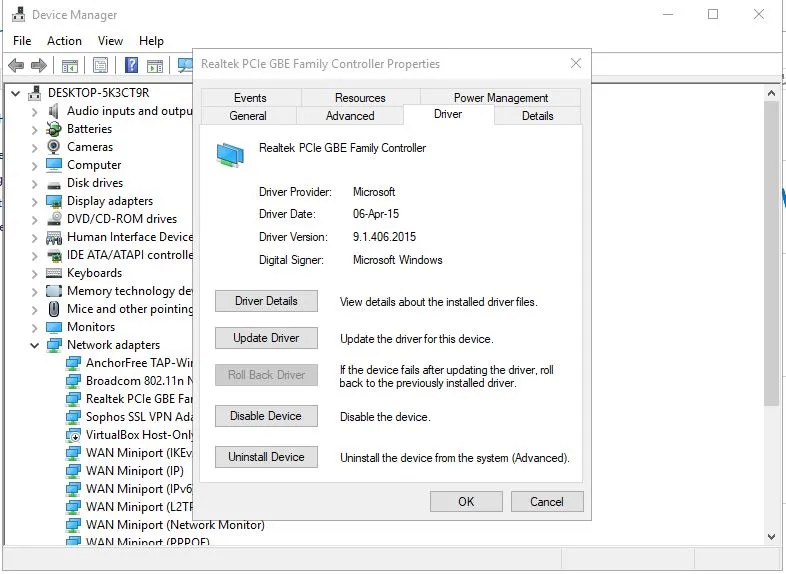
Task: Close the Realtek Properties dialog
Action: (x=576, y=63)
